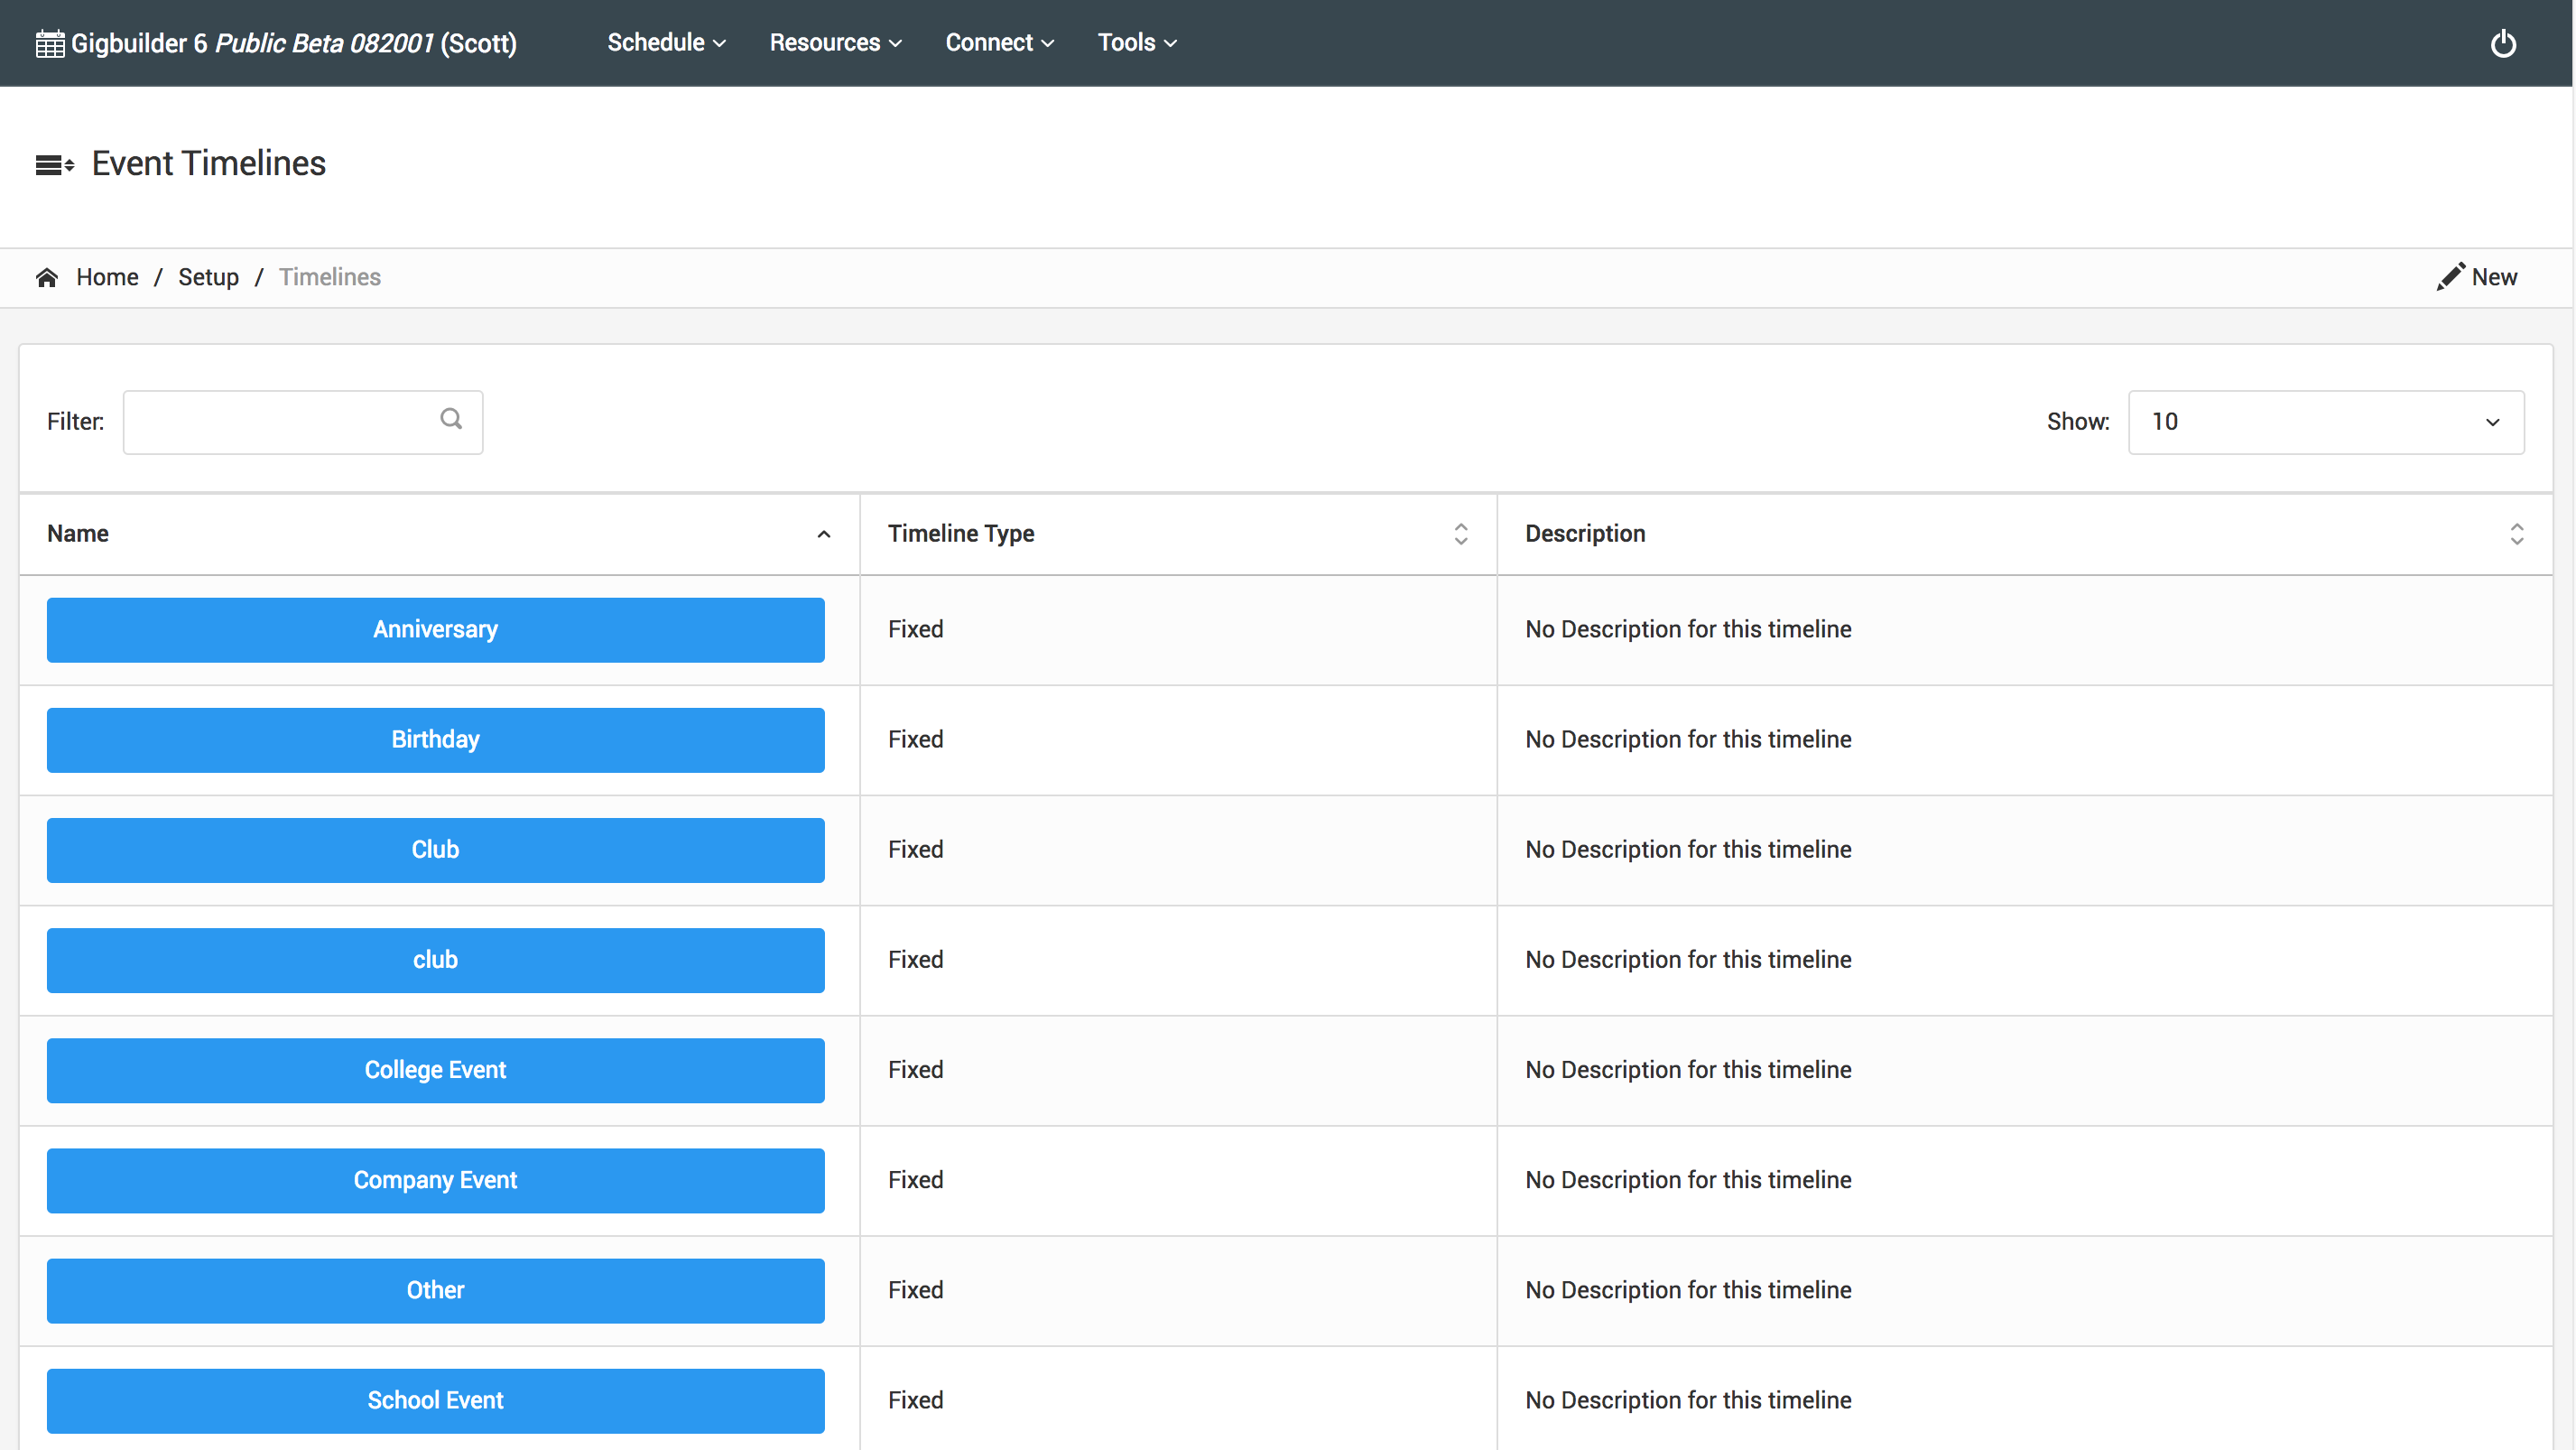The image size is (2576, 1450).
Task: Open the Show entries dropdown
Action: pos(2325,422)
